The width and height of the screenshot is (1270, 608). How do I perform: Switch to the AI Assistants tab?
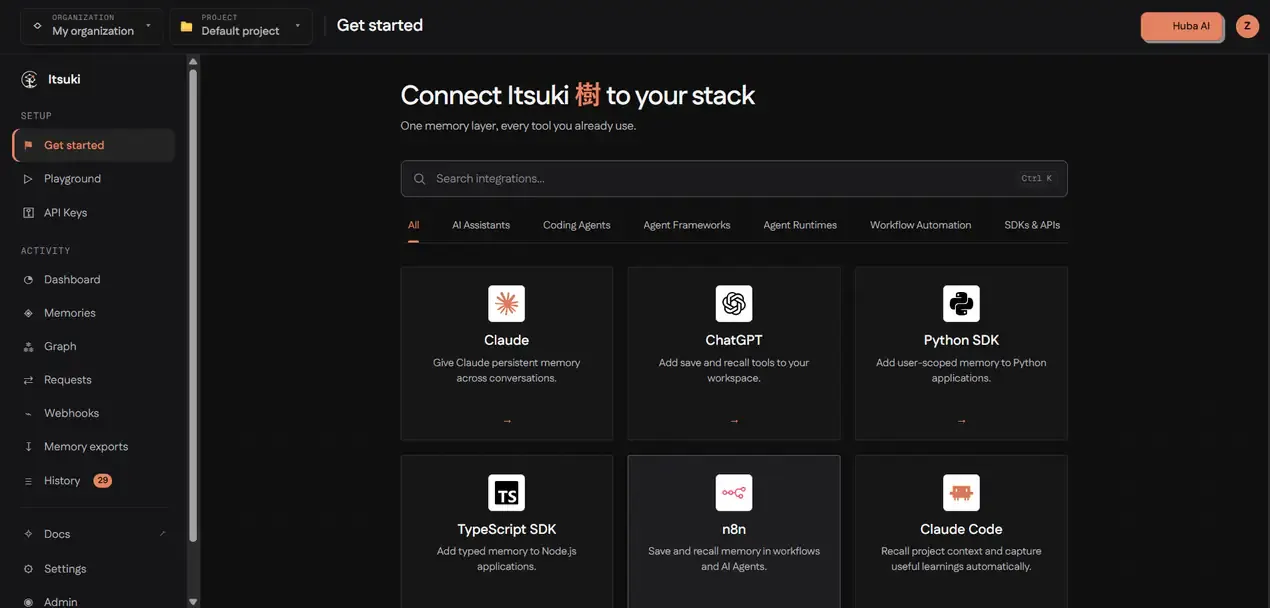point(481,225)
